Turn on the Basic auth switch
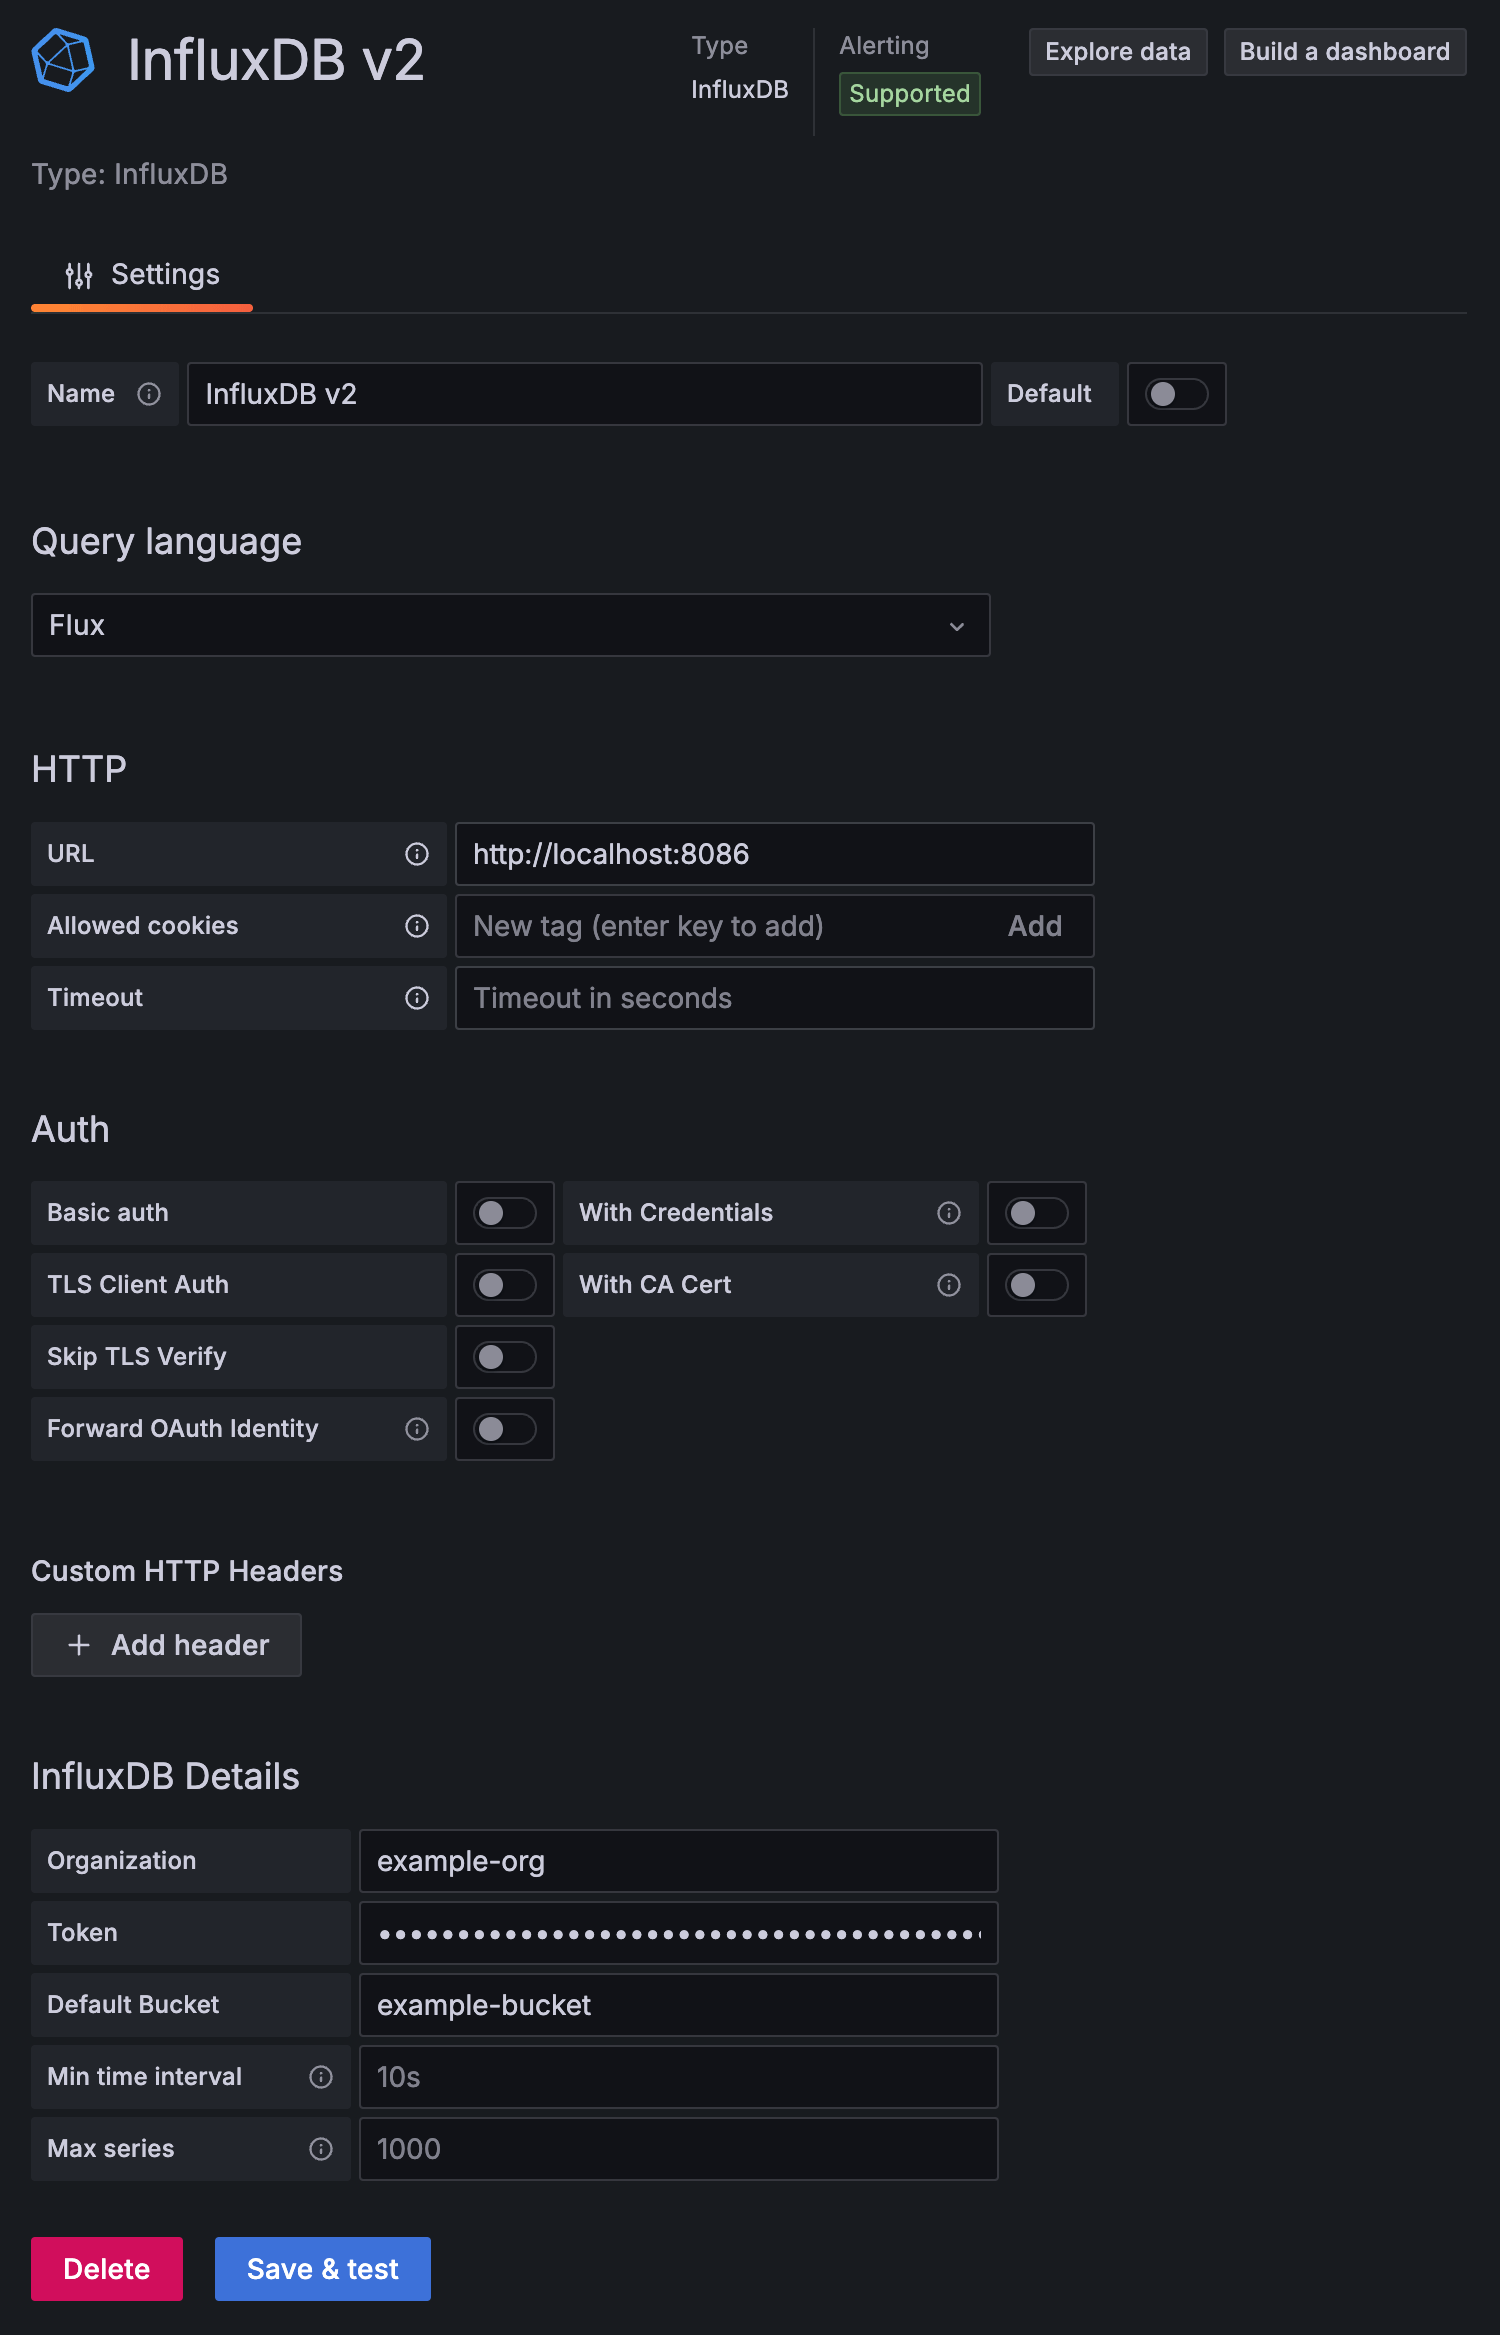 click(x=504, y=1213)
